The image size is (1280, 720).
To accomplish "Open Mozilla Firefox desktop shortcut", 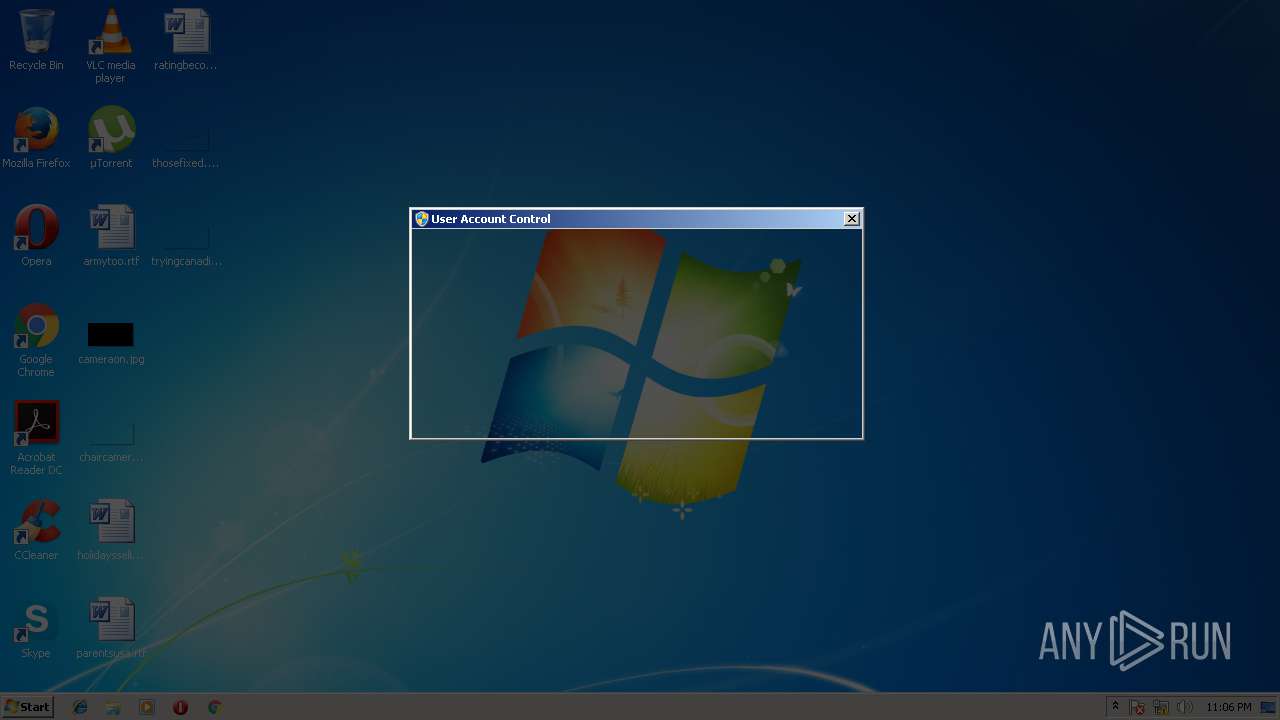I will (36, 138).
